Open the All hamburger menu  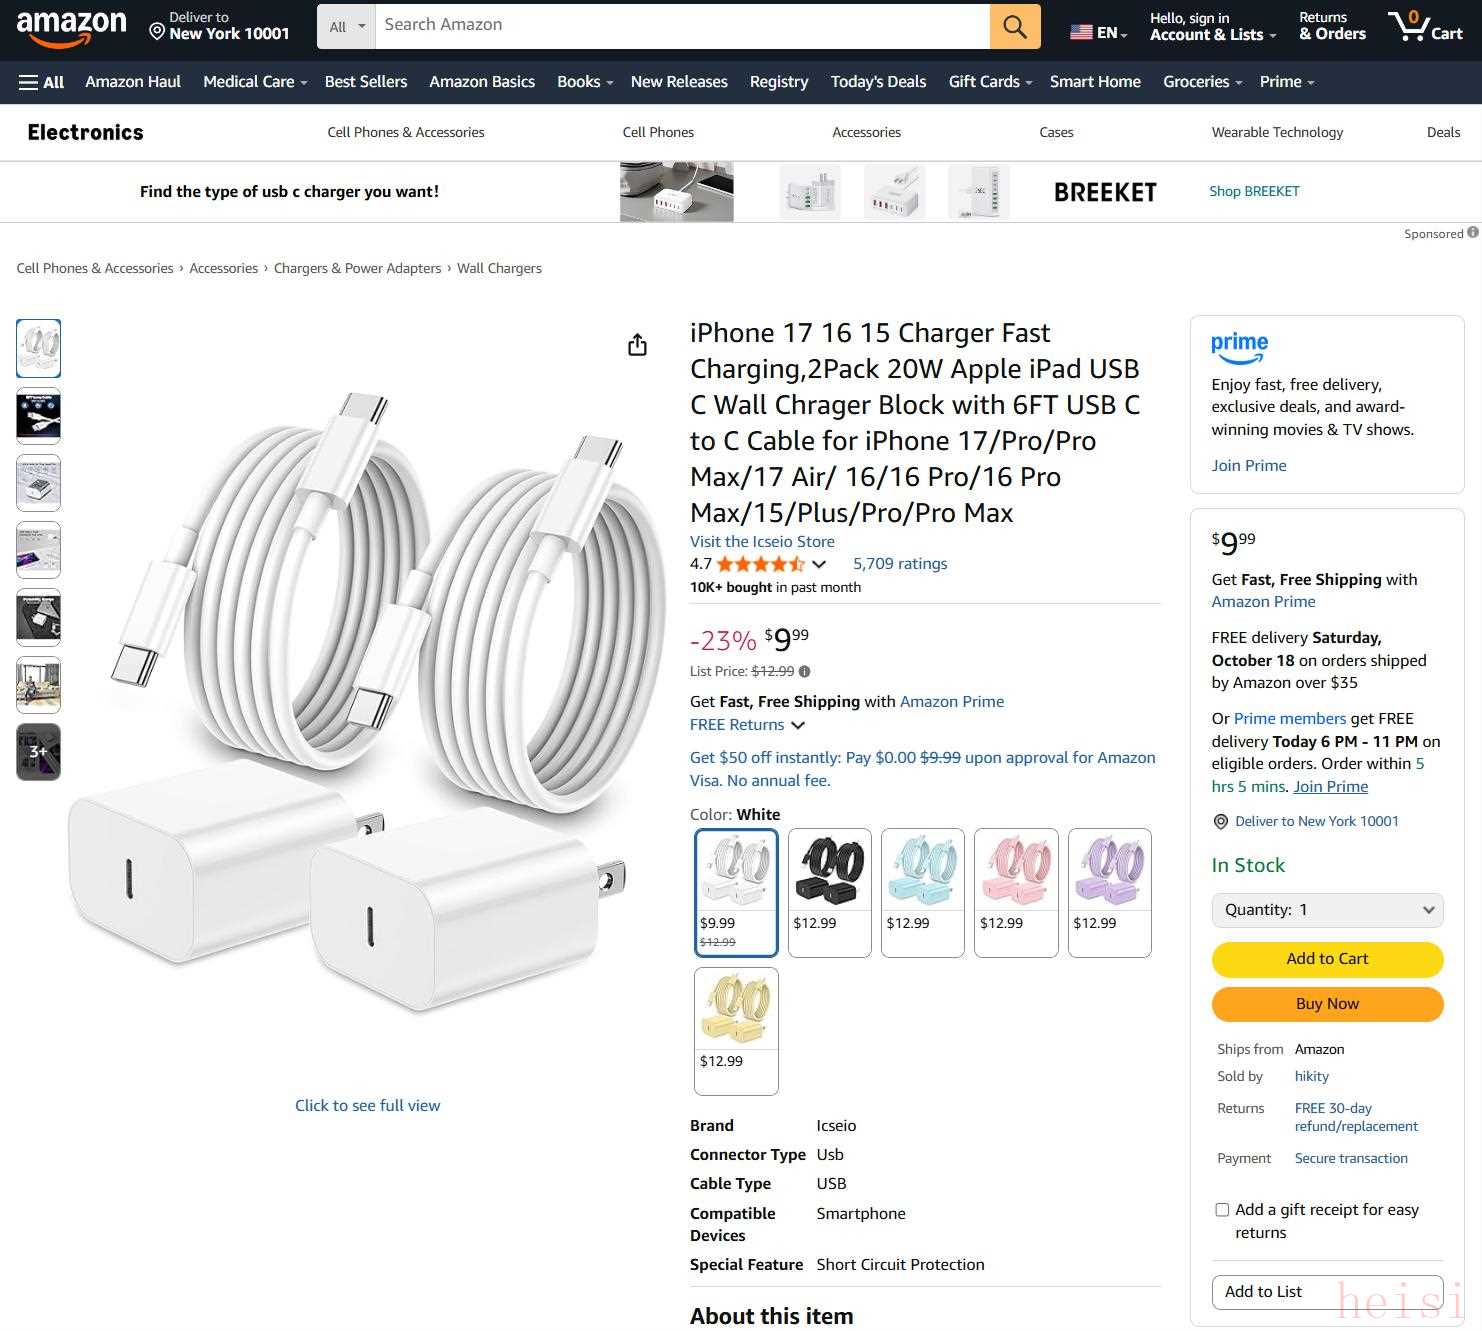(x=41, y=82)
